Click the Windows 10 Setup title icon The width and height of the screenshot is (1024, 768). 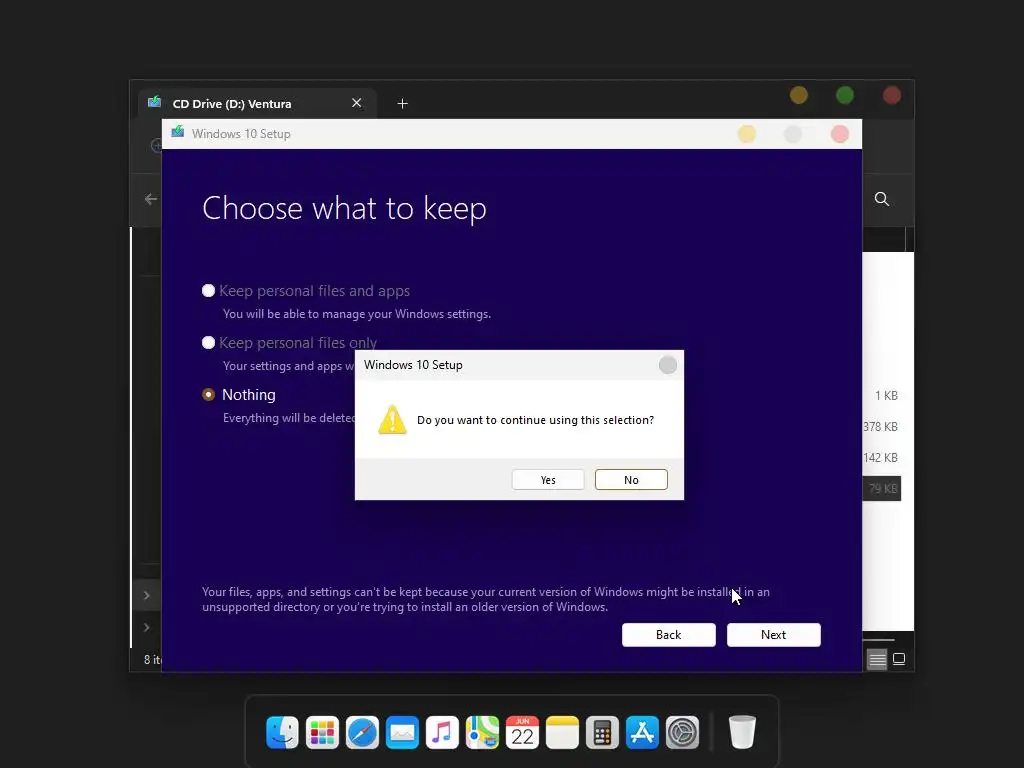178,133
